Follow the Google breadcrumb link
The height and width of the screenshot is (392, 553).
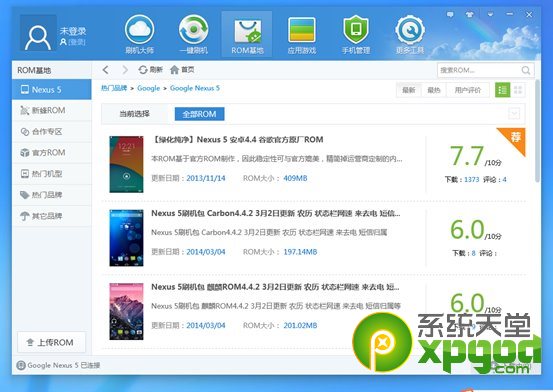click(x=148, y=88)
